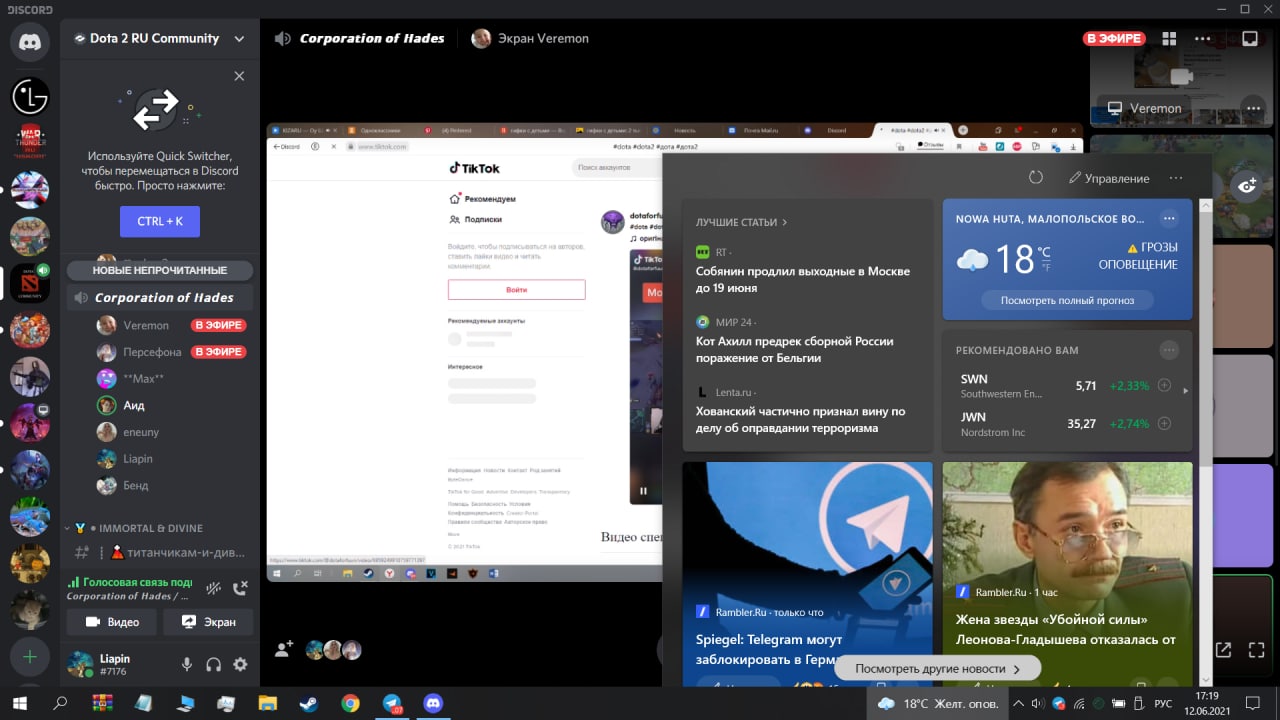Disconnect from voice with the hang-up icon
Screen dimensions: 1280x720
240,589
